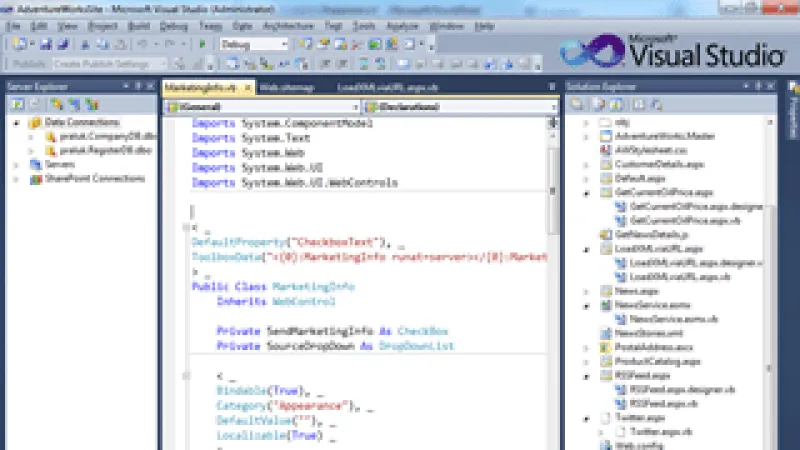Image resolution: width=800 pixels, height=450 pixels.
Task: Click first icon in Solution Explorer toolbar
Action: click(x=577, y=105)
